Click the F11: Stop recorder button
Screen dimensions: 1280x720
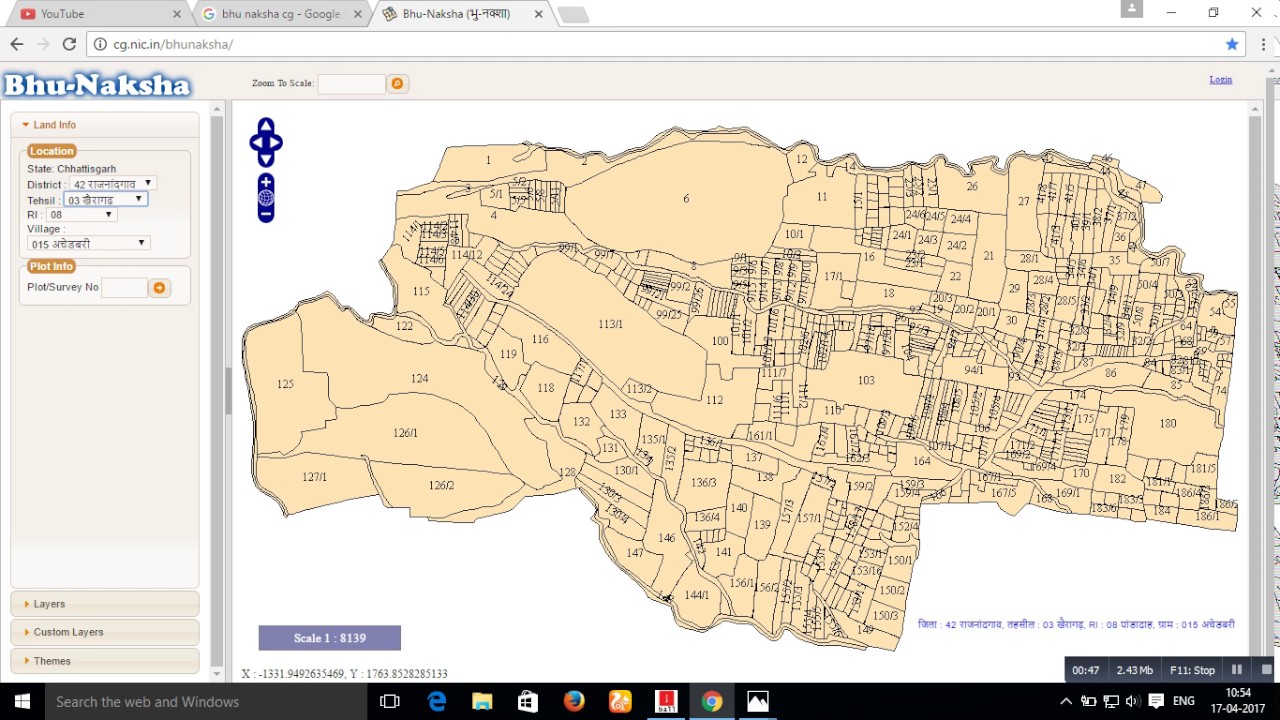click(1191, 670)
